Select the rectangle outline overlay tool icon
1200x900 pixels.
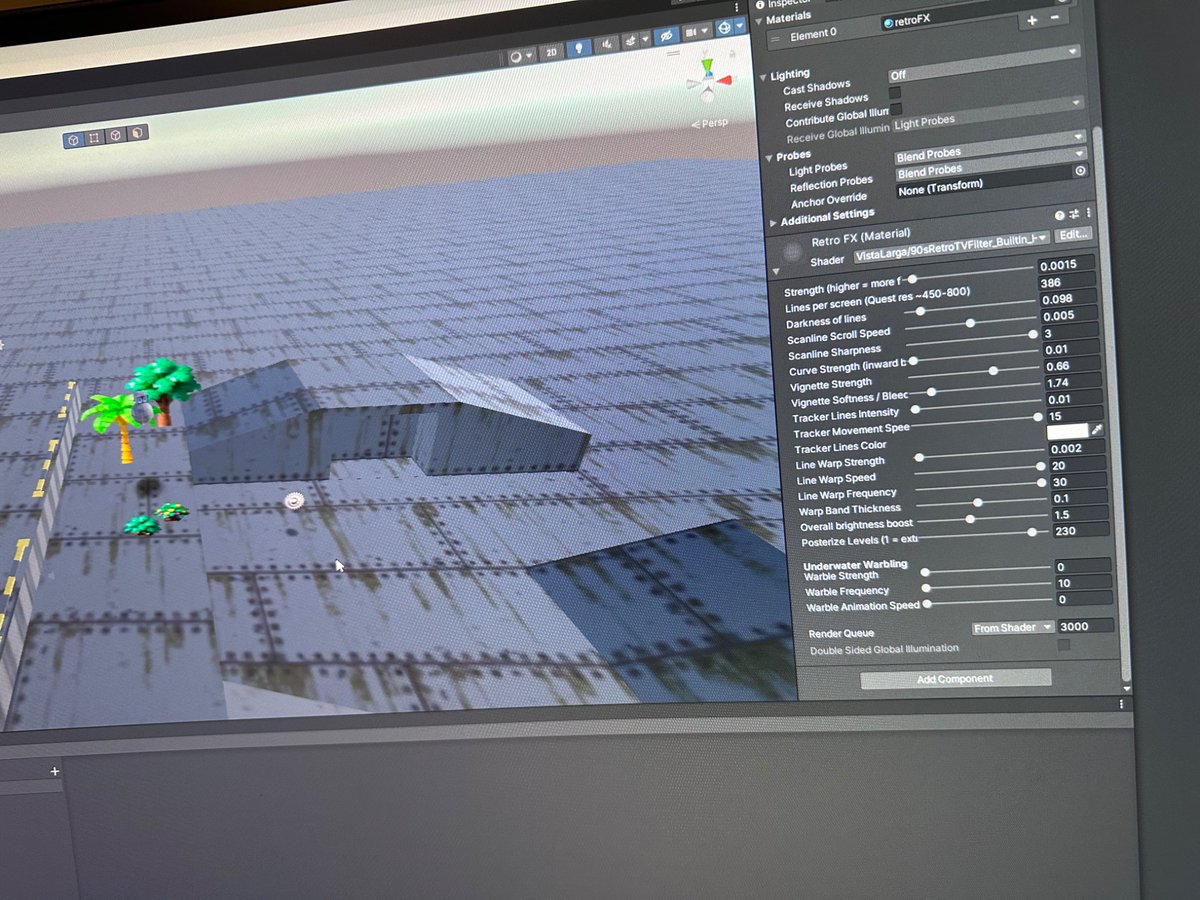tap(93, 137)
